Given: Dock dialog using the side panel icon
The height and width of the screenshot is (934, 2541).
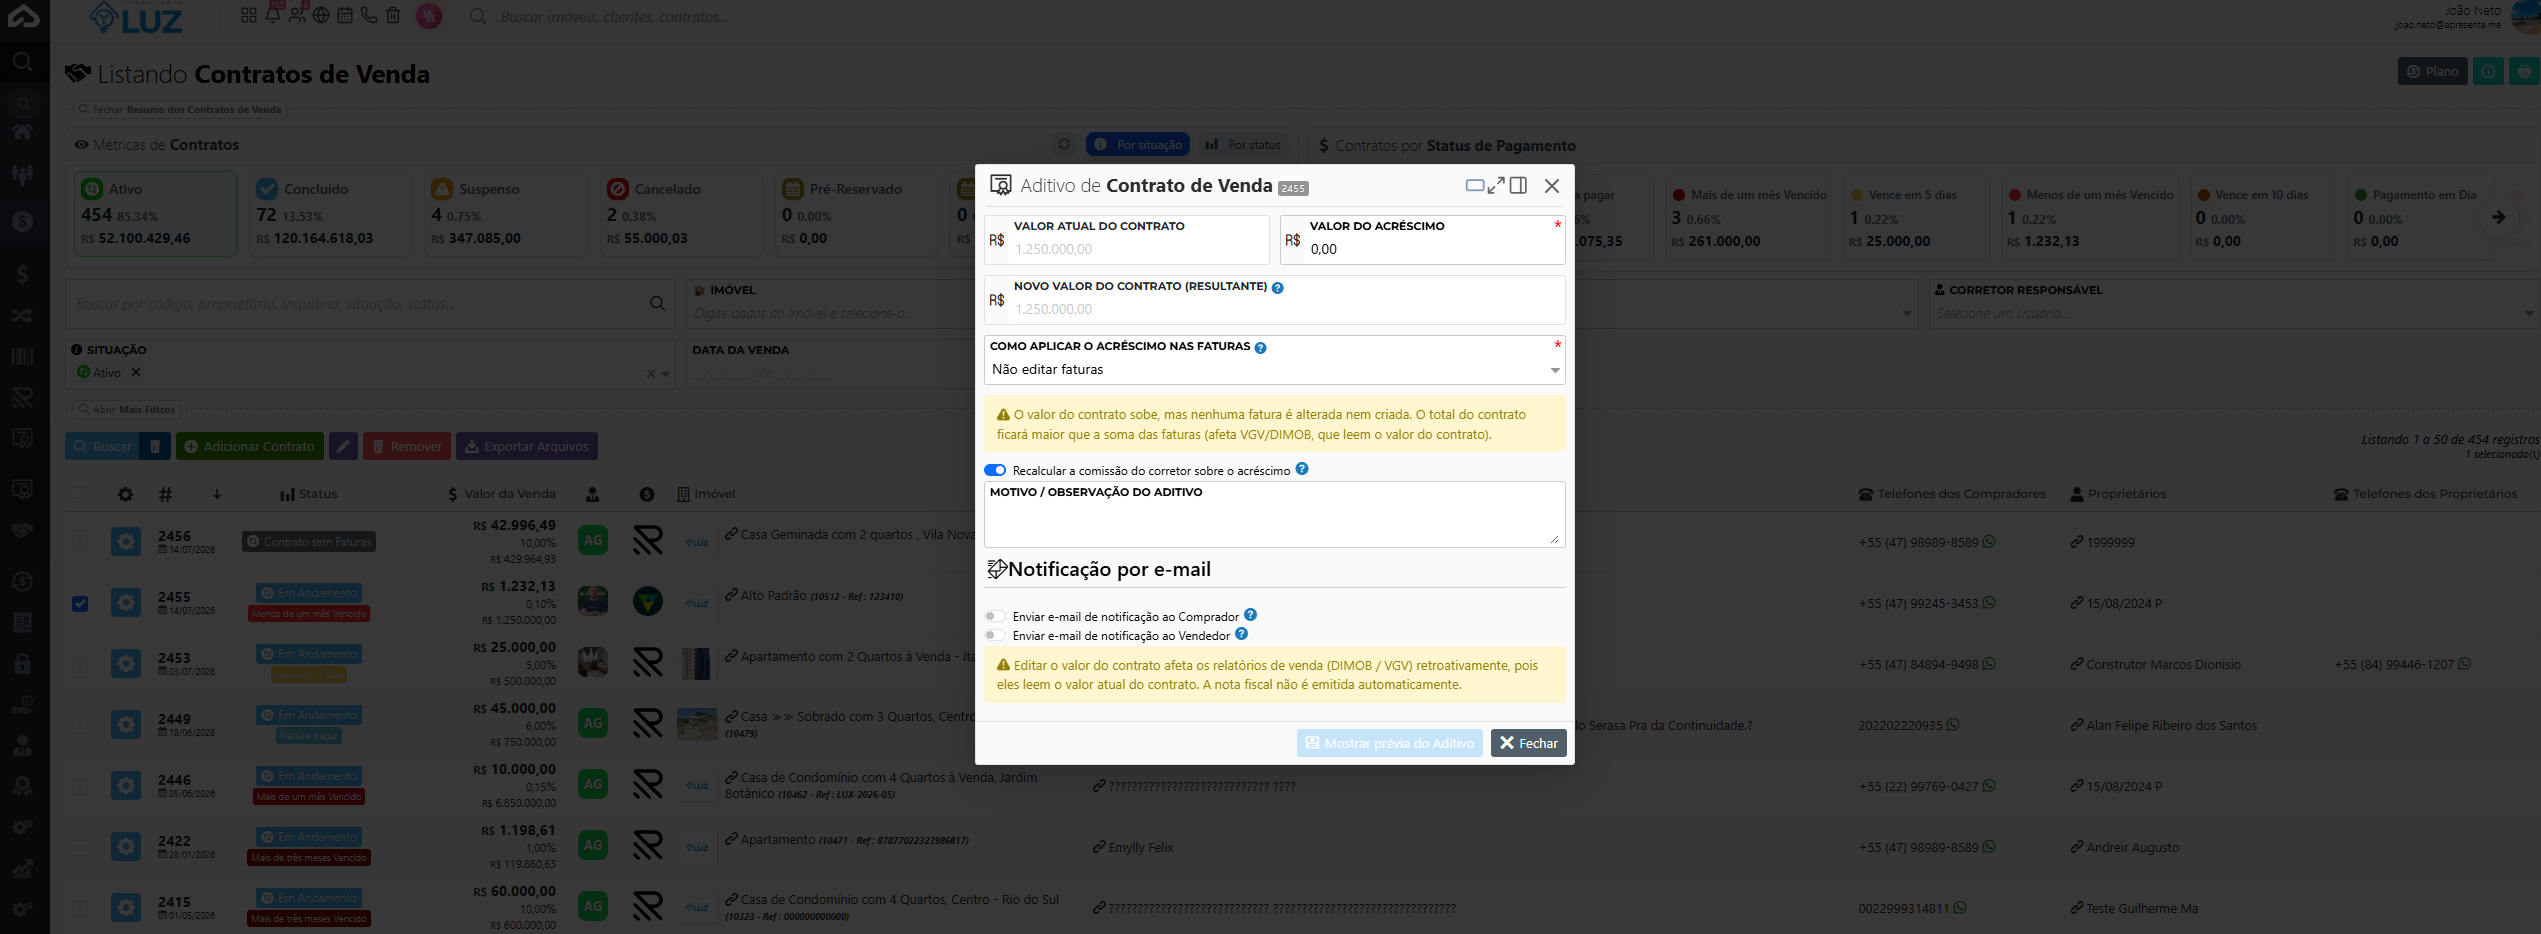Looking at the screenshot, I should click(1519, 185).
